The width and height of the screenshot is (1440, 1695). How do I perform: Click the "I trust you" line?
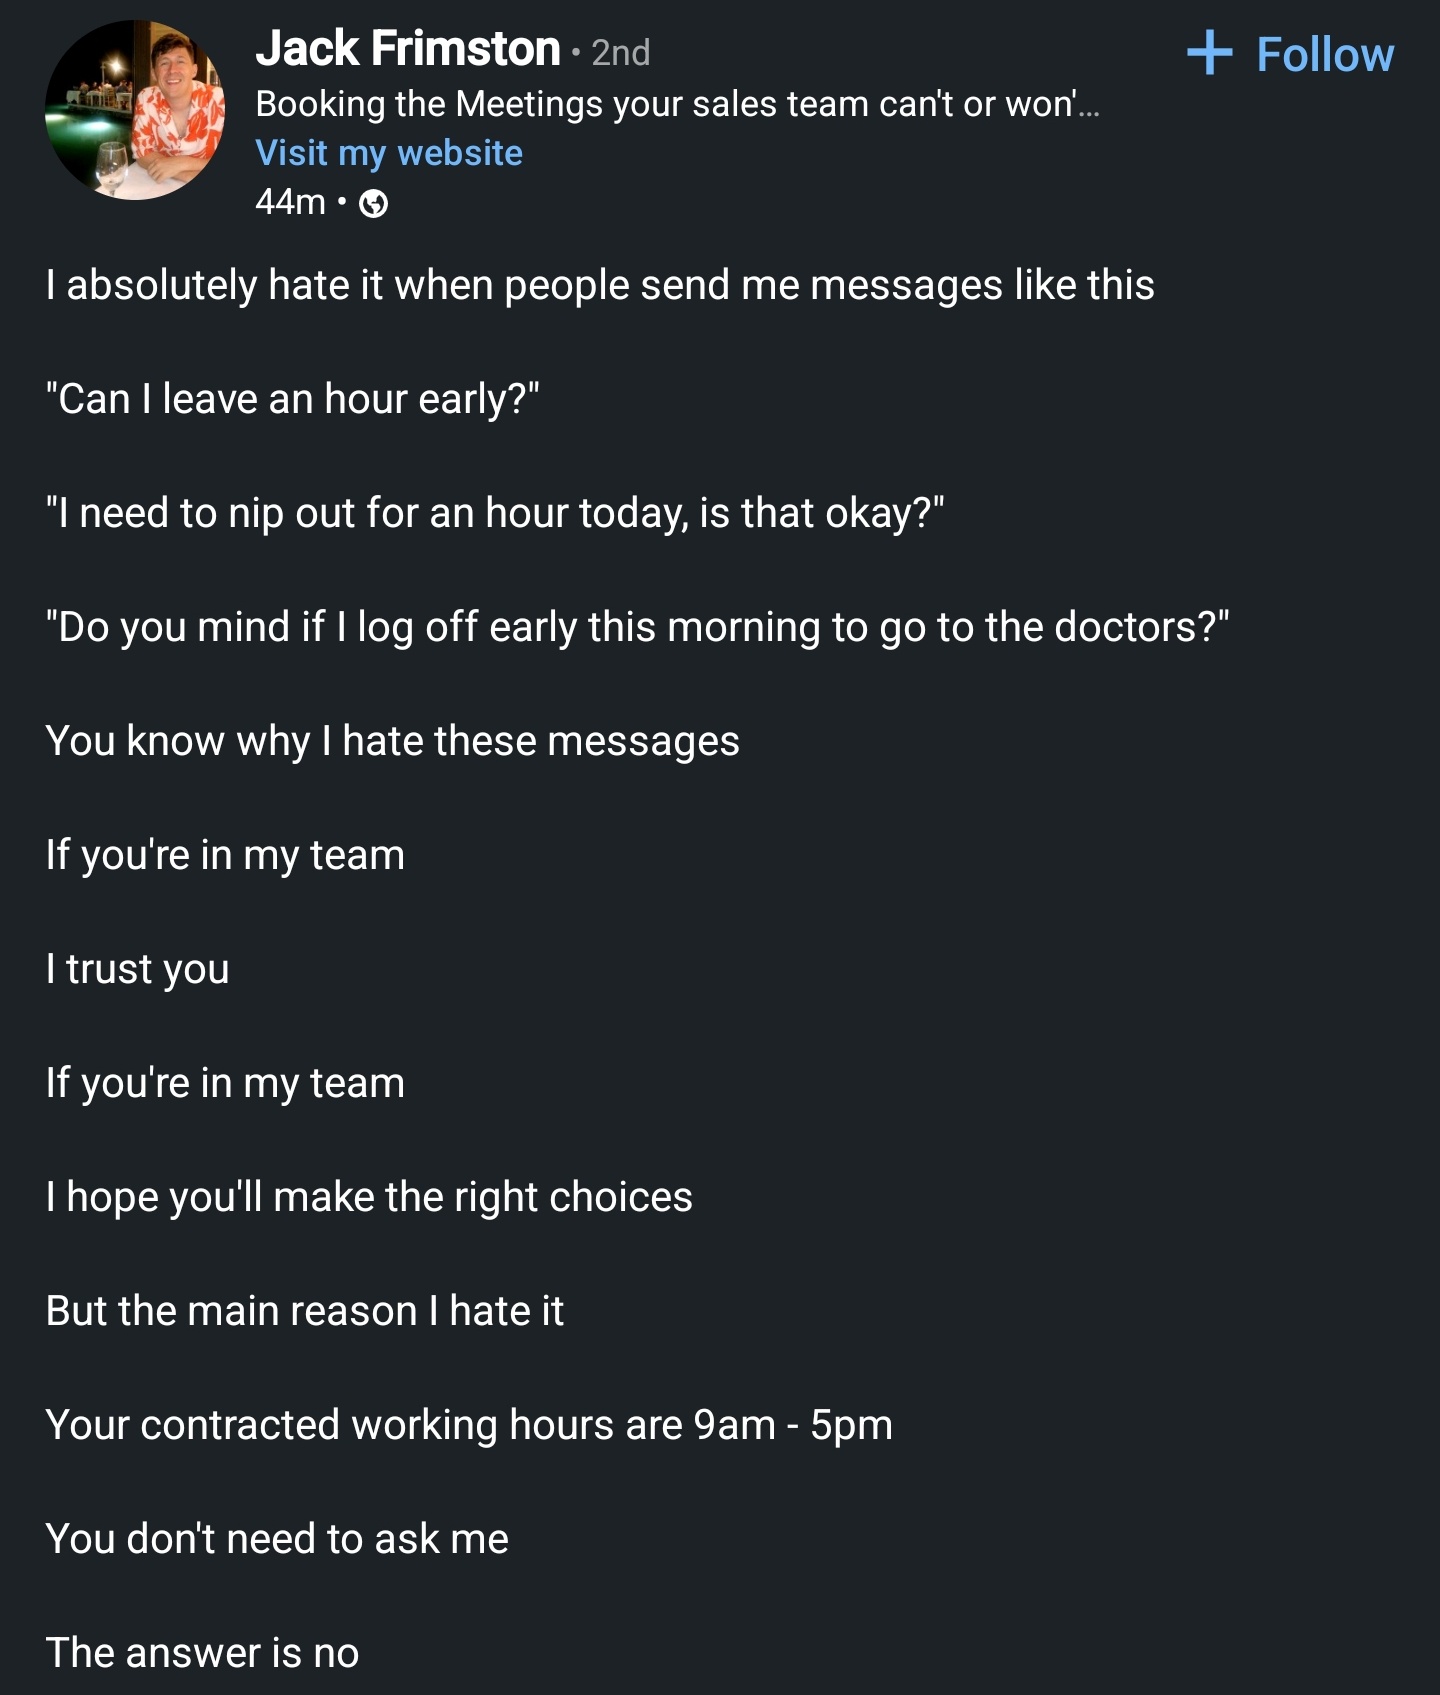click(x=138, y=969)
